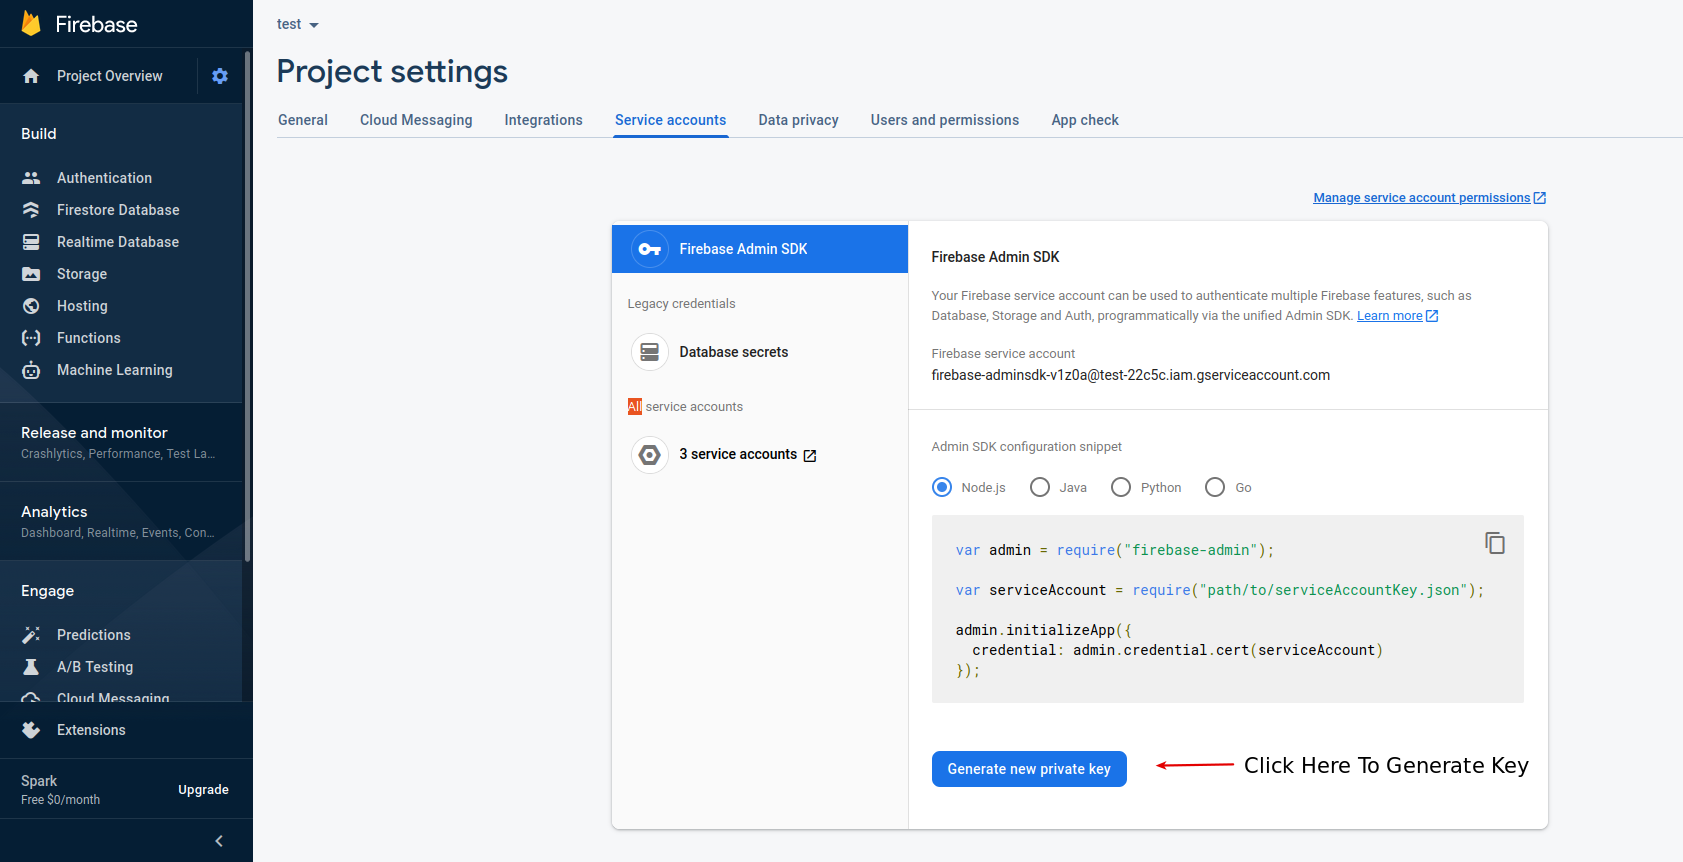Select the Go radio button
1683x862 pixels.
(1215, 487)
